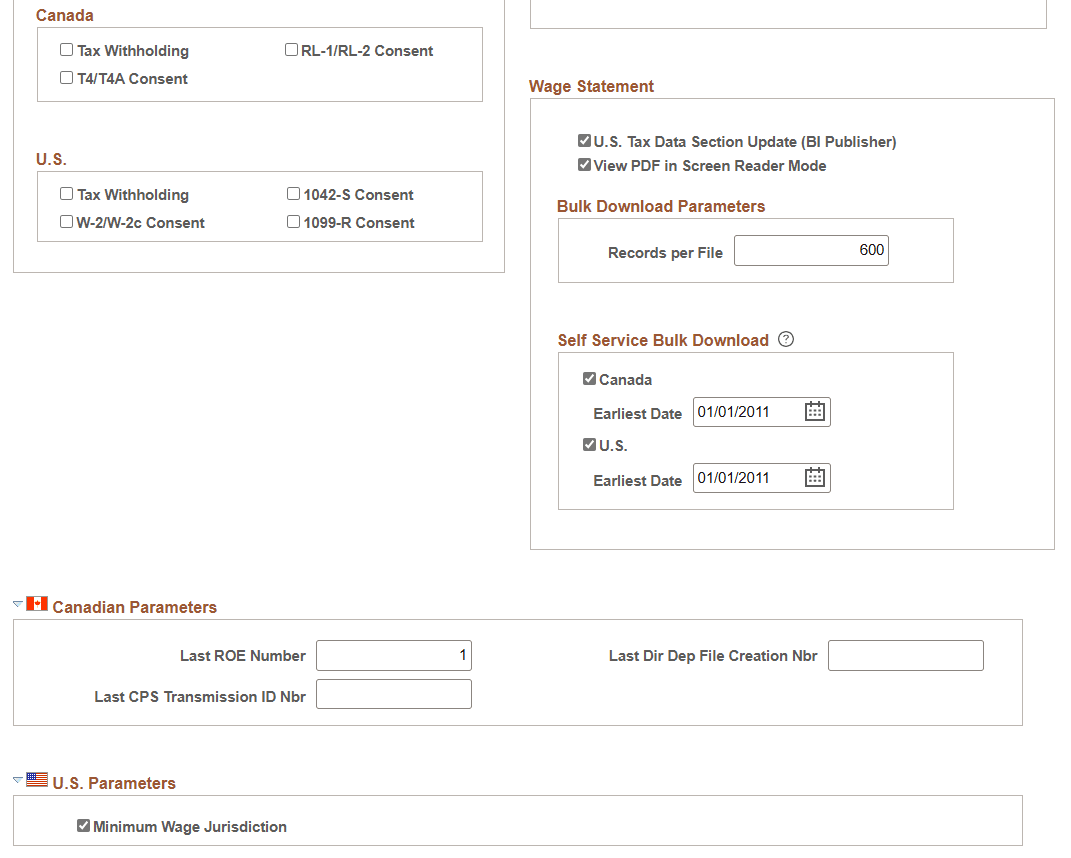Enable 1042-S Consent
This screenshot has height=858, width=1071.
coord(293,193)
